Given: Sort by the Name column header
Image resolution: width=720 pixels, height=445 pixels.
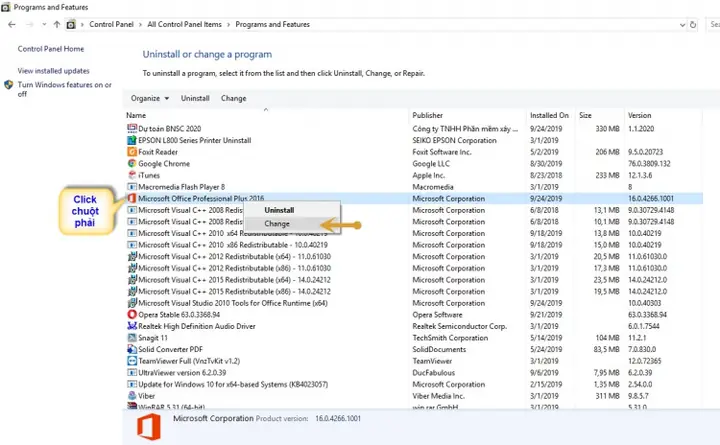Looking at the screenshot, I should (136, 115).
